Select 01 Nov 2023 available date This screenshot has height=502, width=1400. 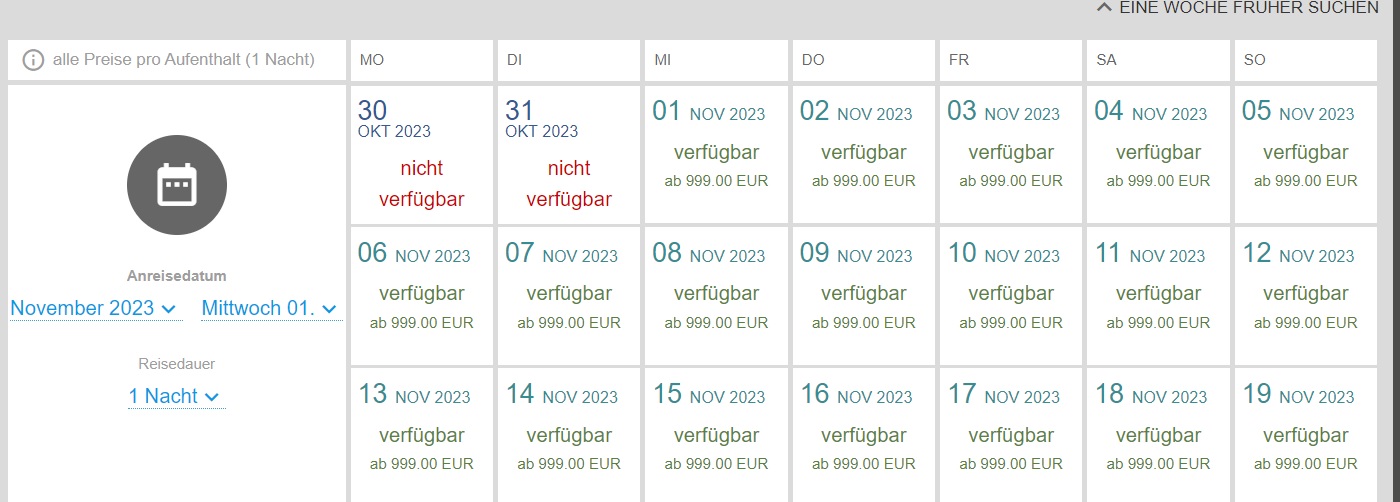click(714, 154)
